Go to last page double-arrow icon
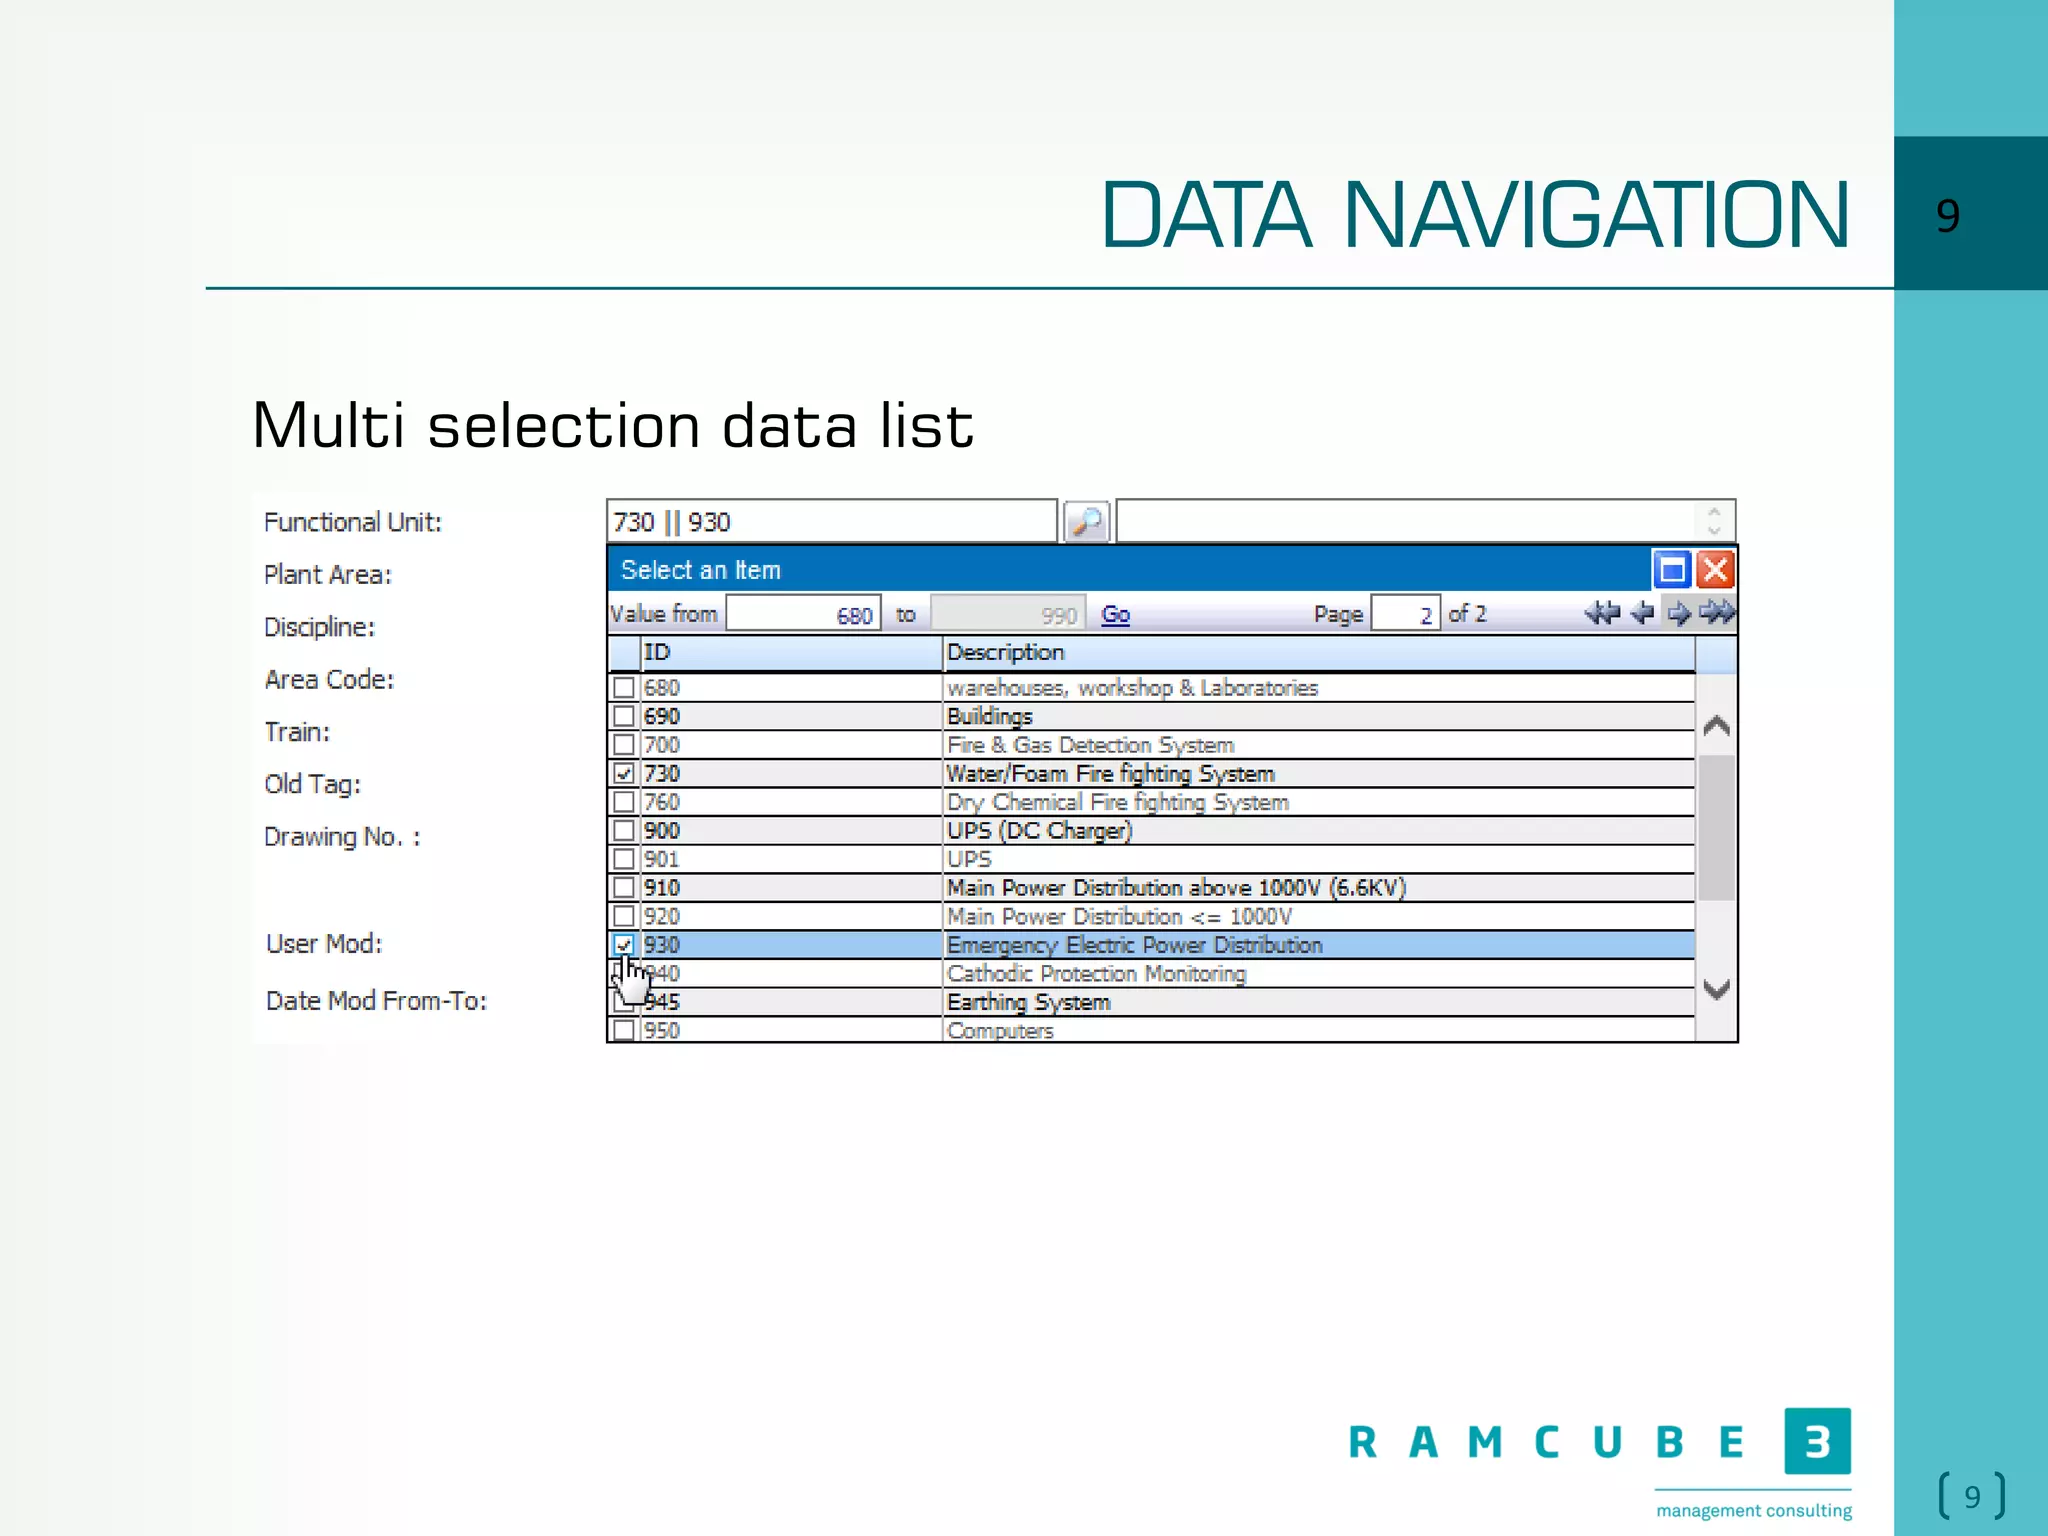This screenshot has height=1536, width=2048. pyautogui.click(x=1717, y=613)
